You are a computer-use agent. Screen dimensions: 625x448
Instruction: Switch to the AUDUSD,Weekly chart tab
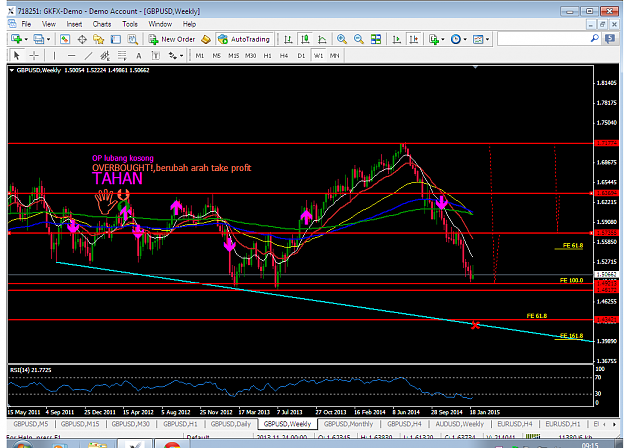[x=460, y=424]
